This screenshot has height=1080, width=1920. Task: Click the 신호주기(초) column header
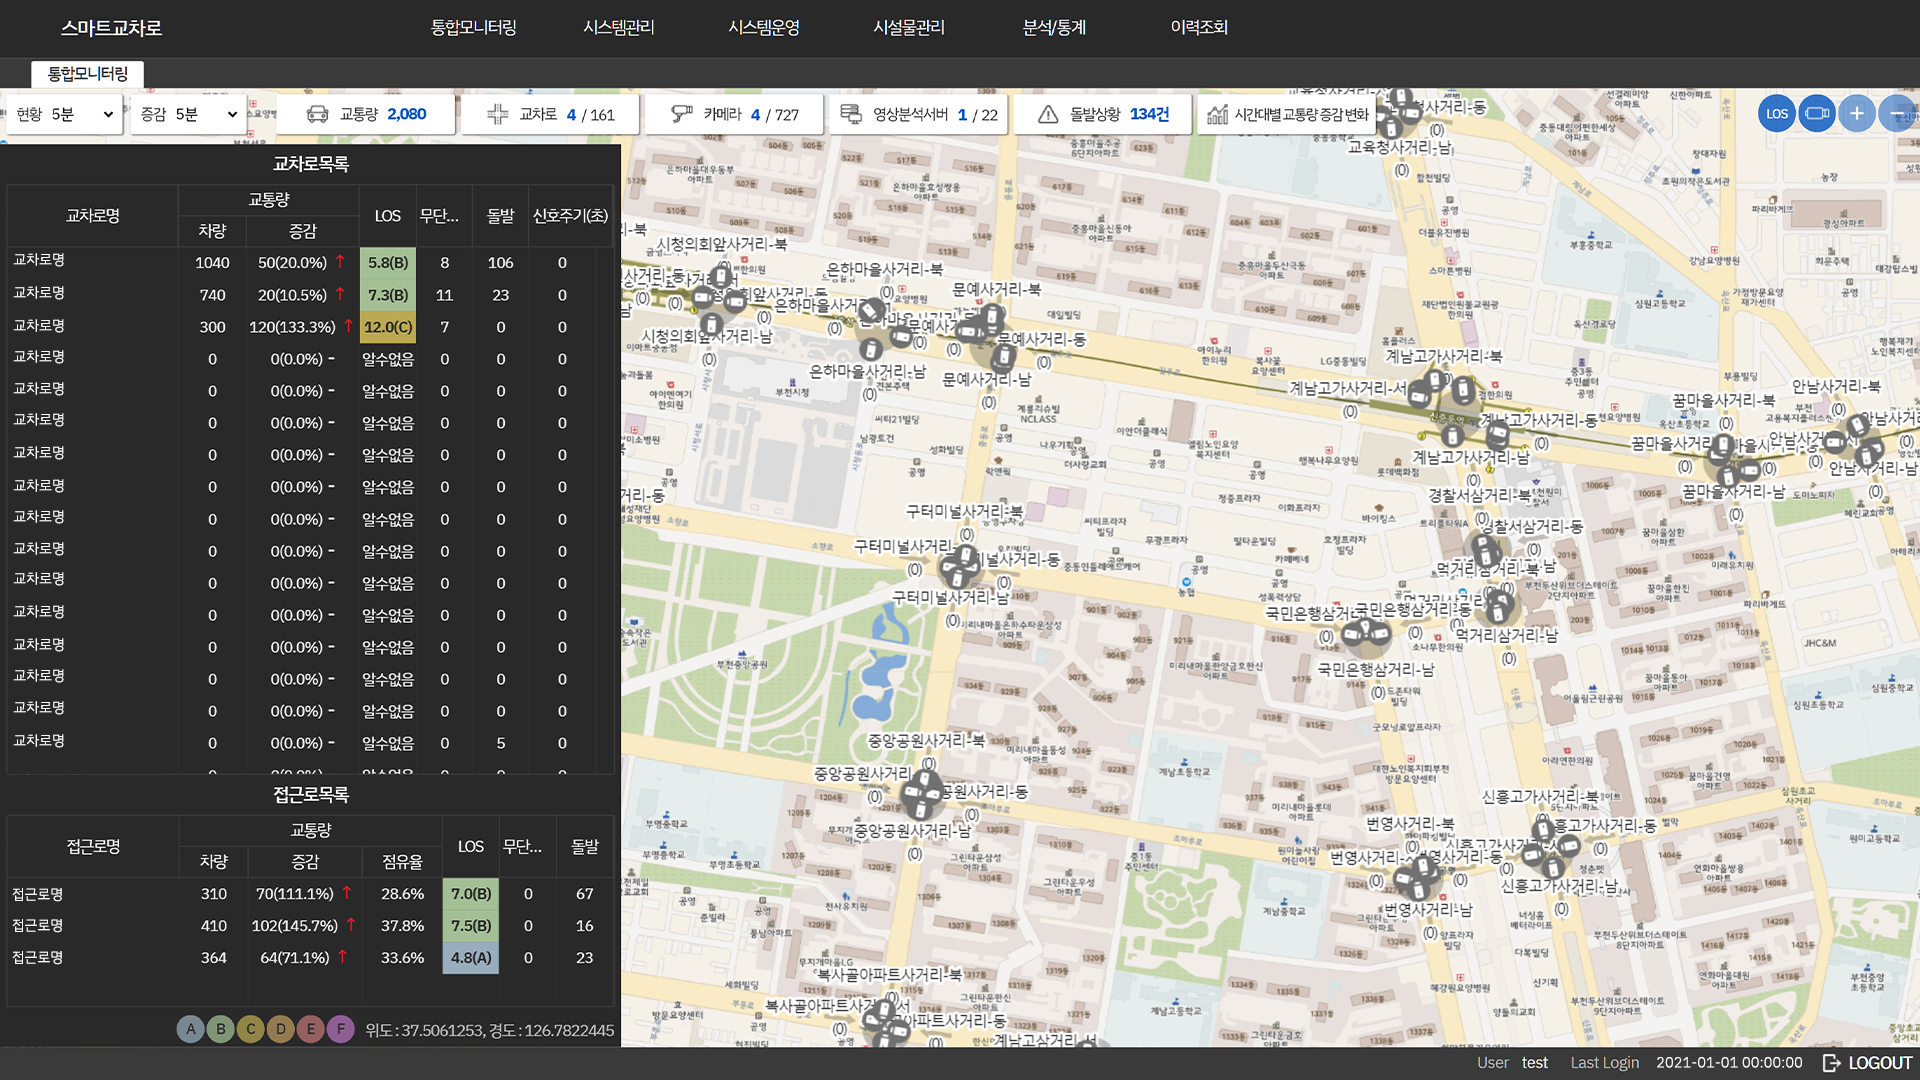pos(570,216)
